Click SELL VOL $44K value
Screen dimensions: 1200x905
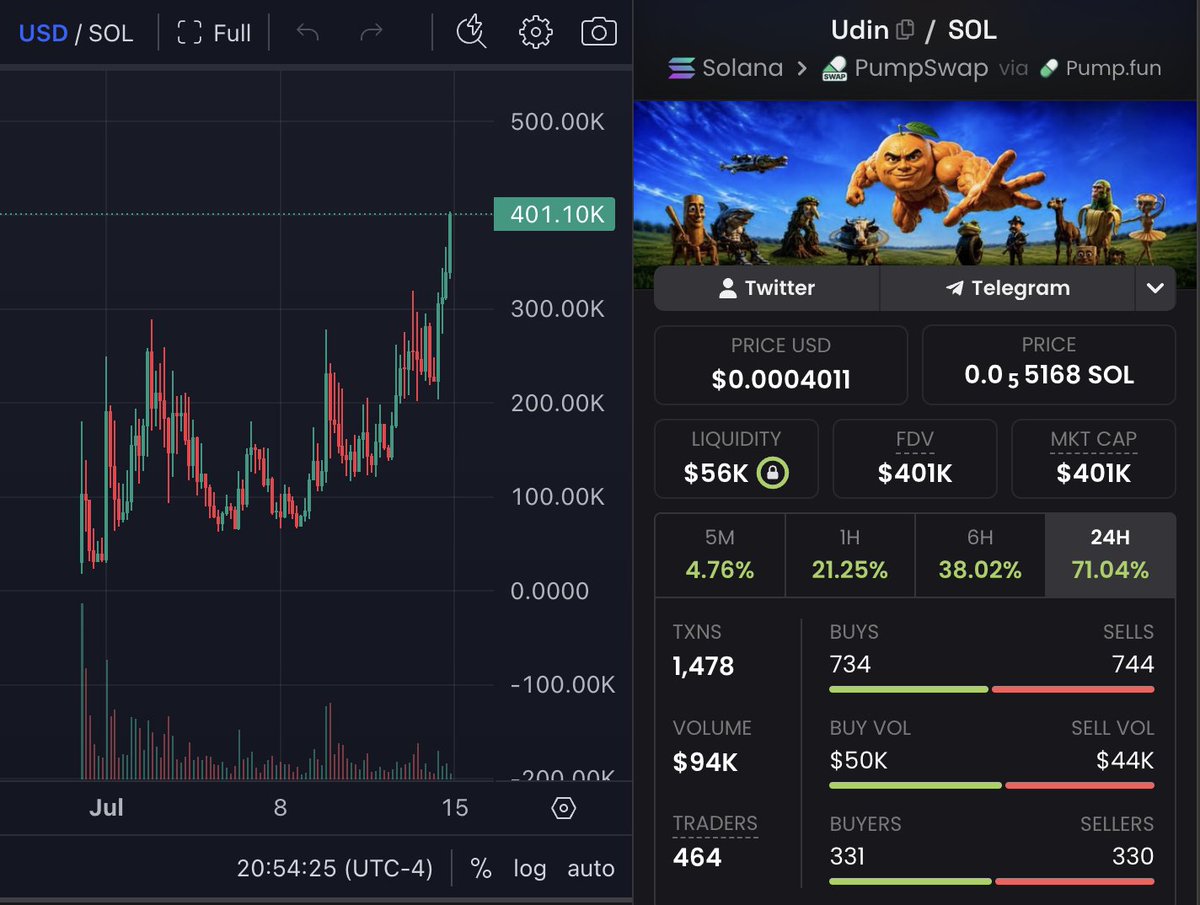click(1125, 760)
